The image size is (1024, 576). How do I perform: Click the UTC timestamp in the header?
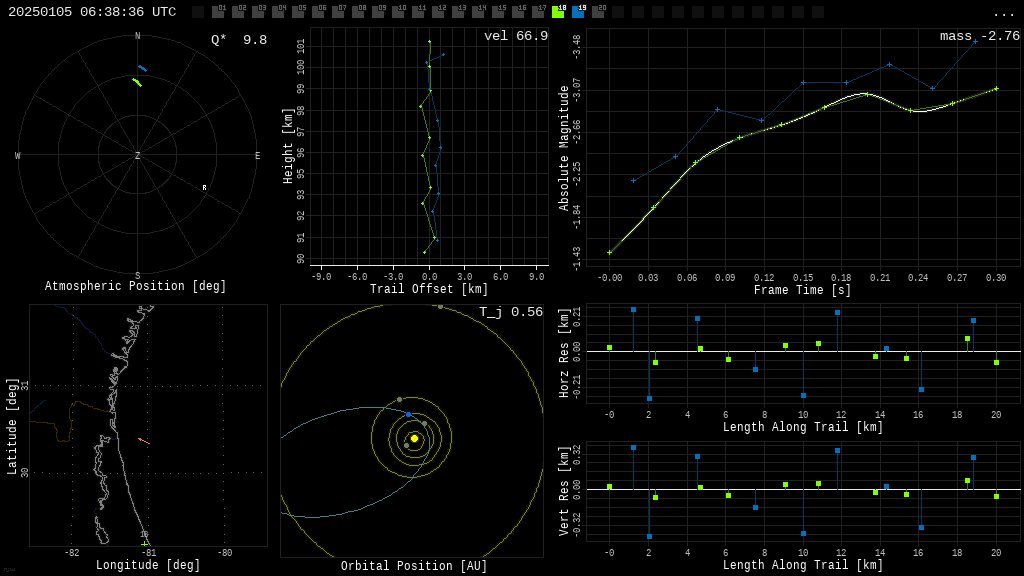point(92,12)
